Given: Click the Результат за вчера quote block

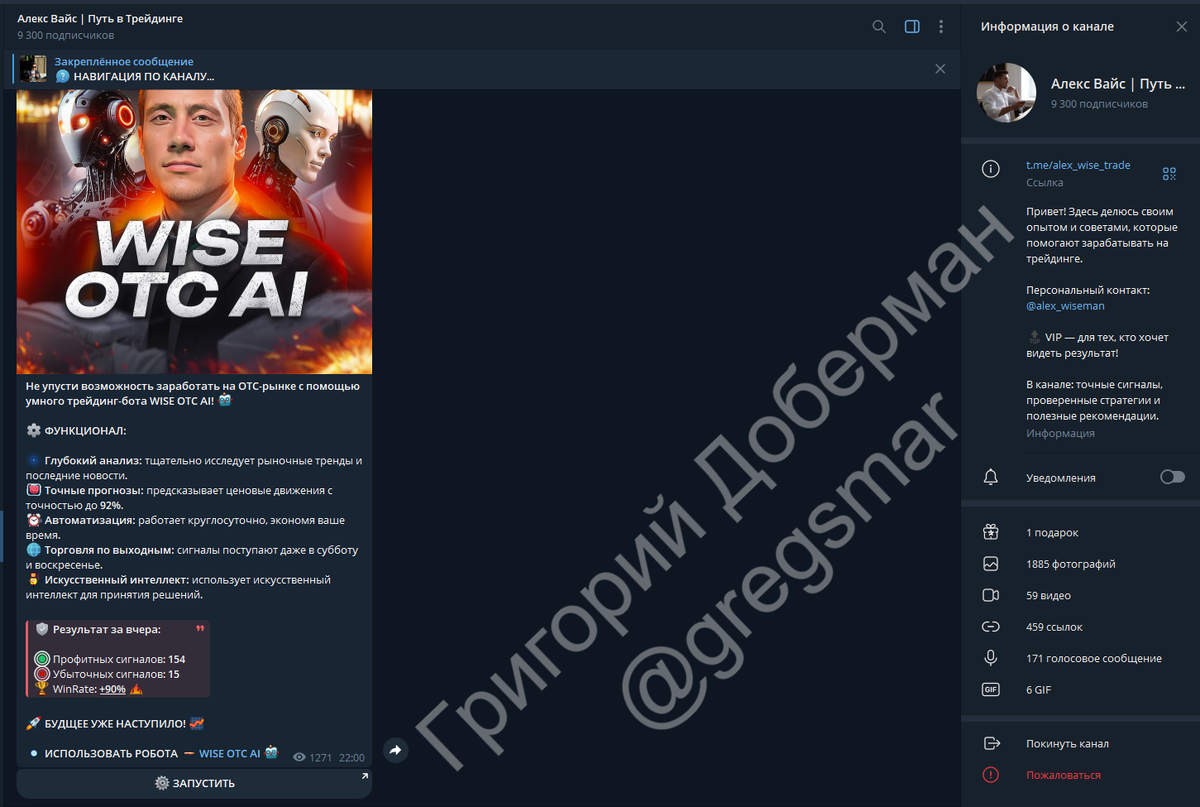Looking at the screenshot, I should (118, 659).
